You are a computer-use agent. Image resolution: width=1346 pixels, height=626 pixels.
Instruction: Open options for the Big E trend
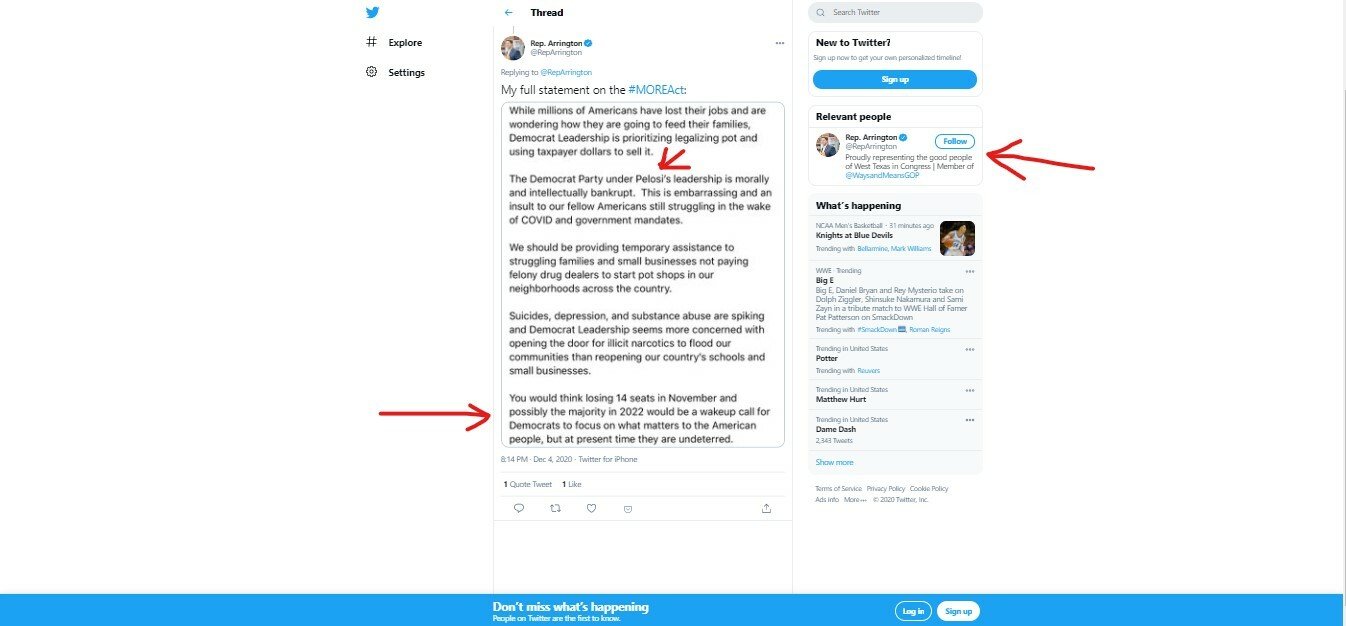[x=969, y=271]
